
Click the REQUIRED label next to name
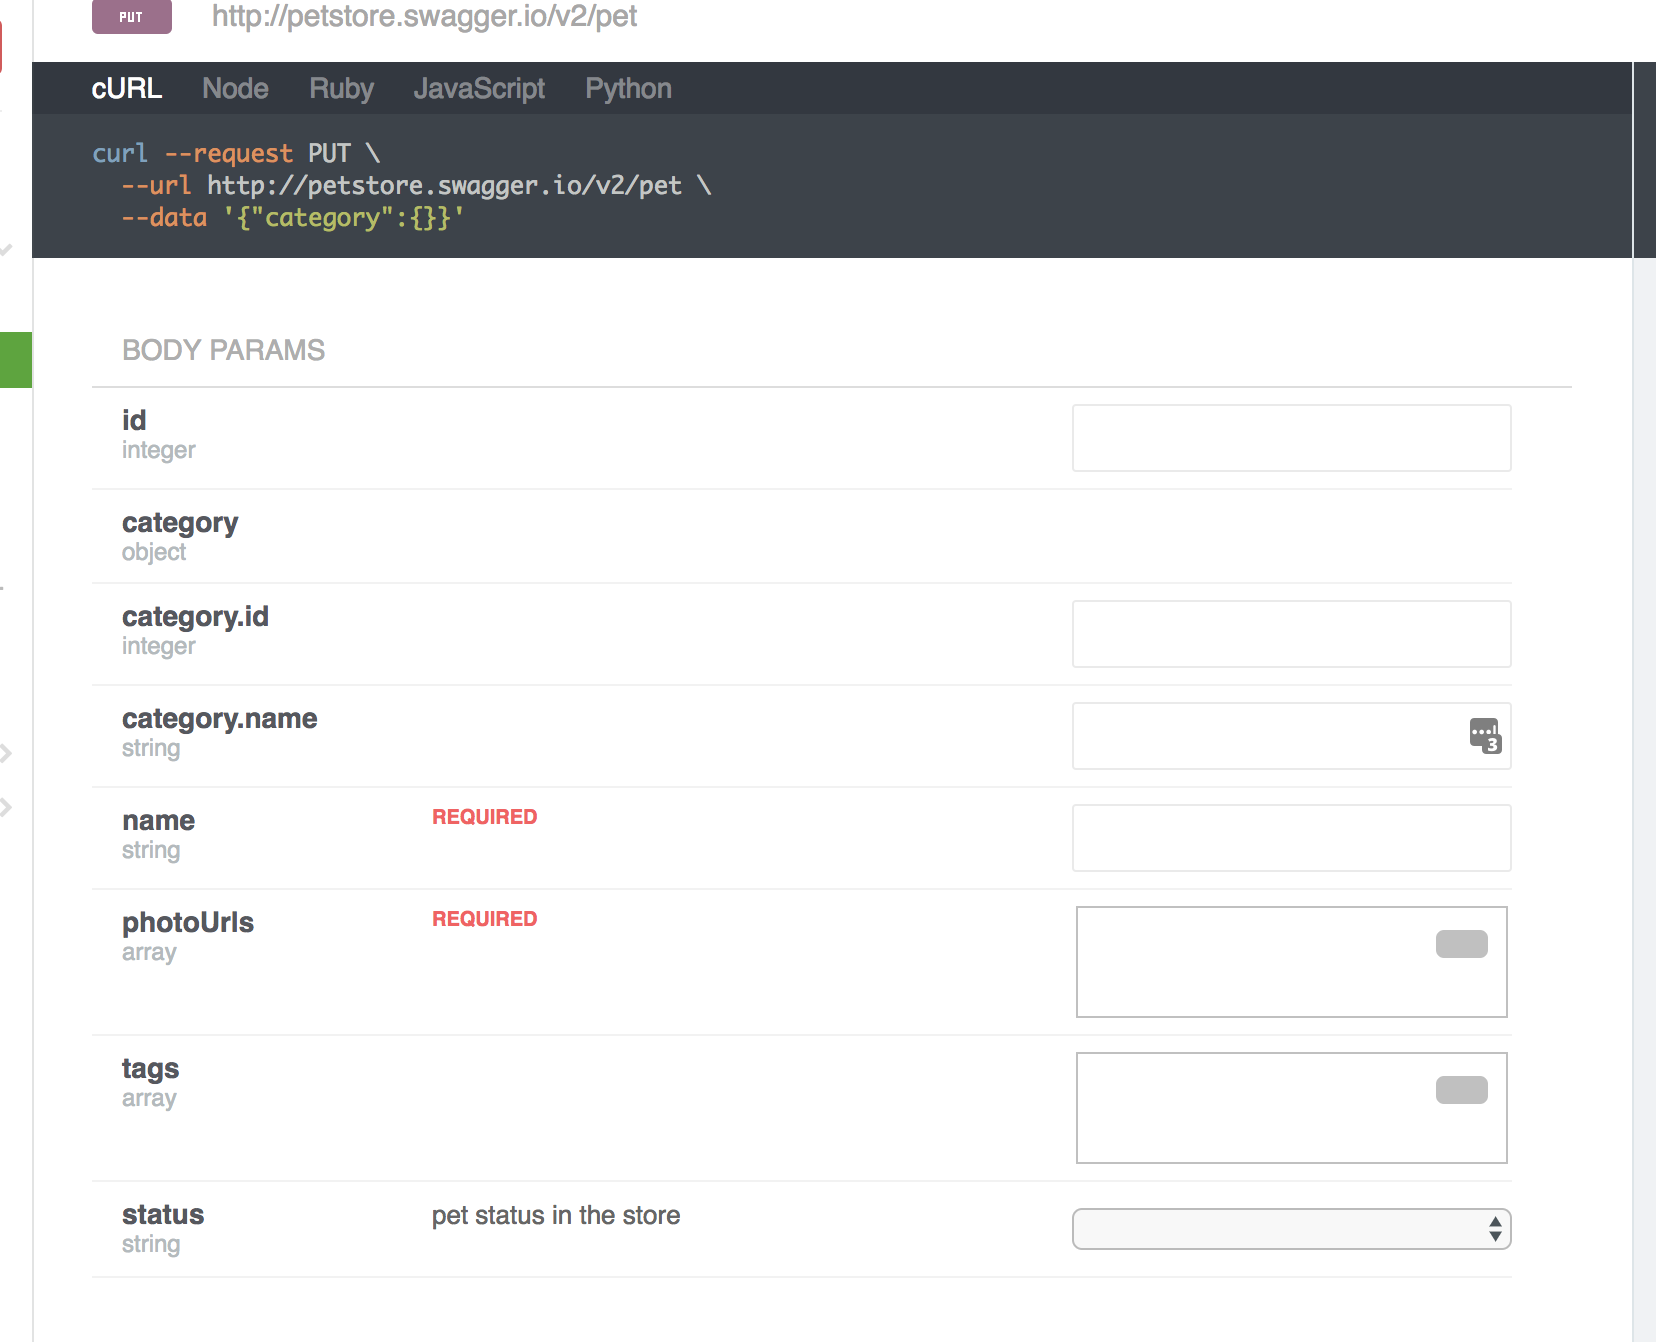[484, 817]
